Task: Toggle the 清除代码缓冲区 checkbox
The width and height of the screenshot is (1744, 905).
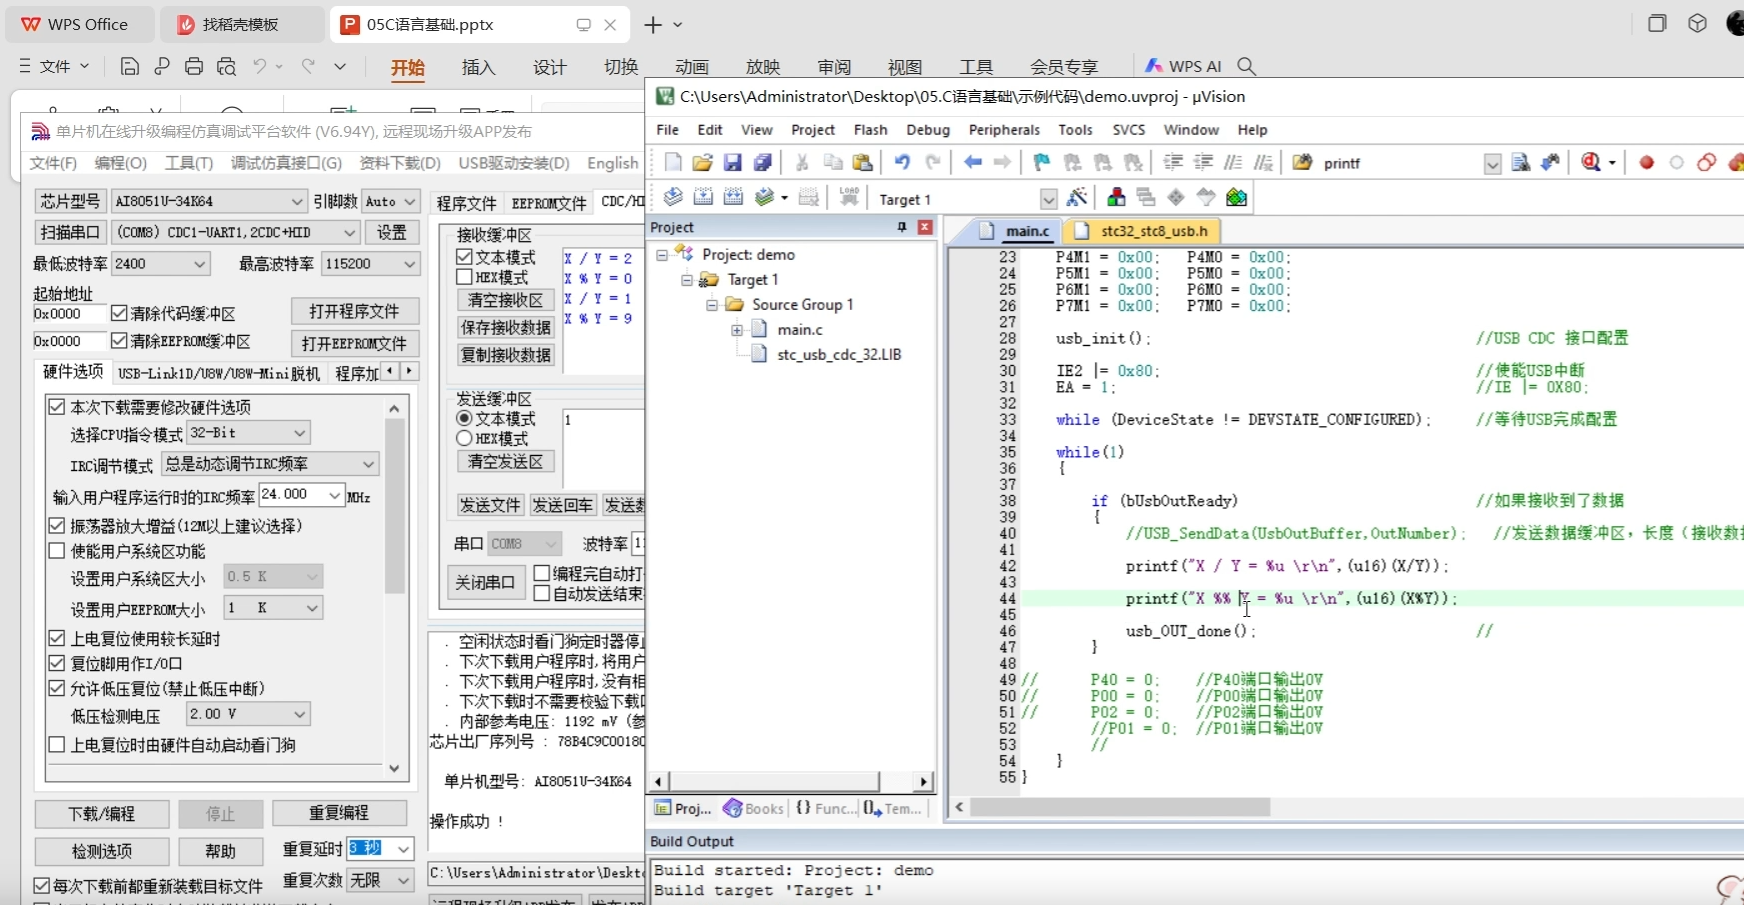Action: click(x=119, y=313)
